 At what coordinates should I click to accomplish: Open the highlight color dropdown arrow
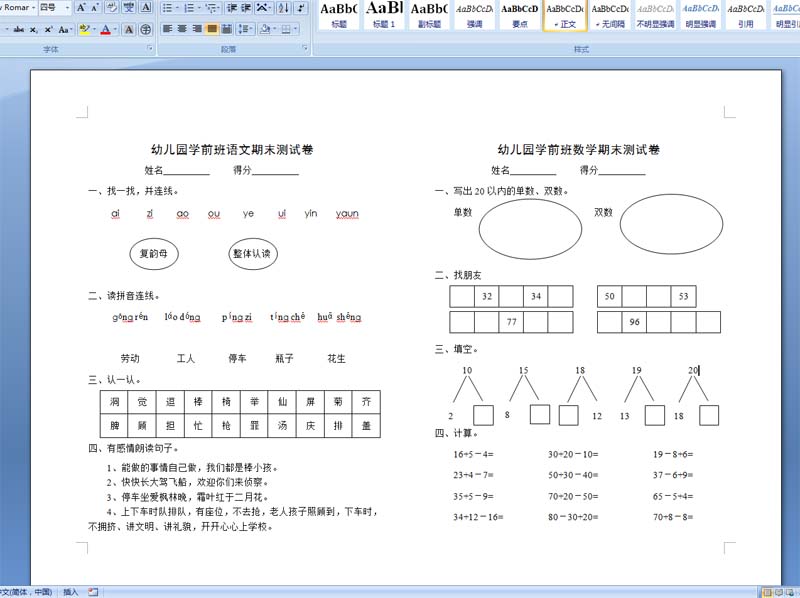pos(94,30)
